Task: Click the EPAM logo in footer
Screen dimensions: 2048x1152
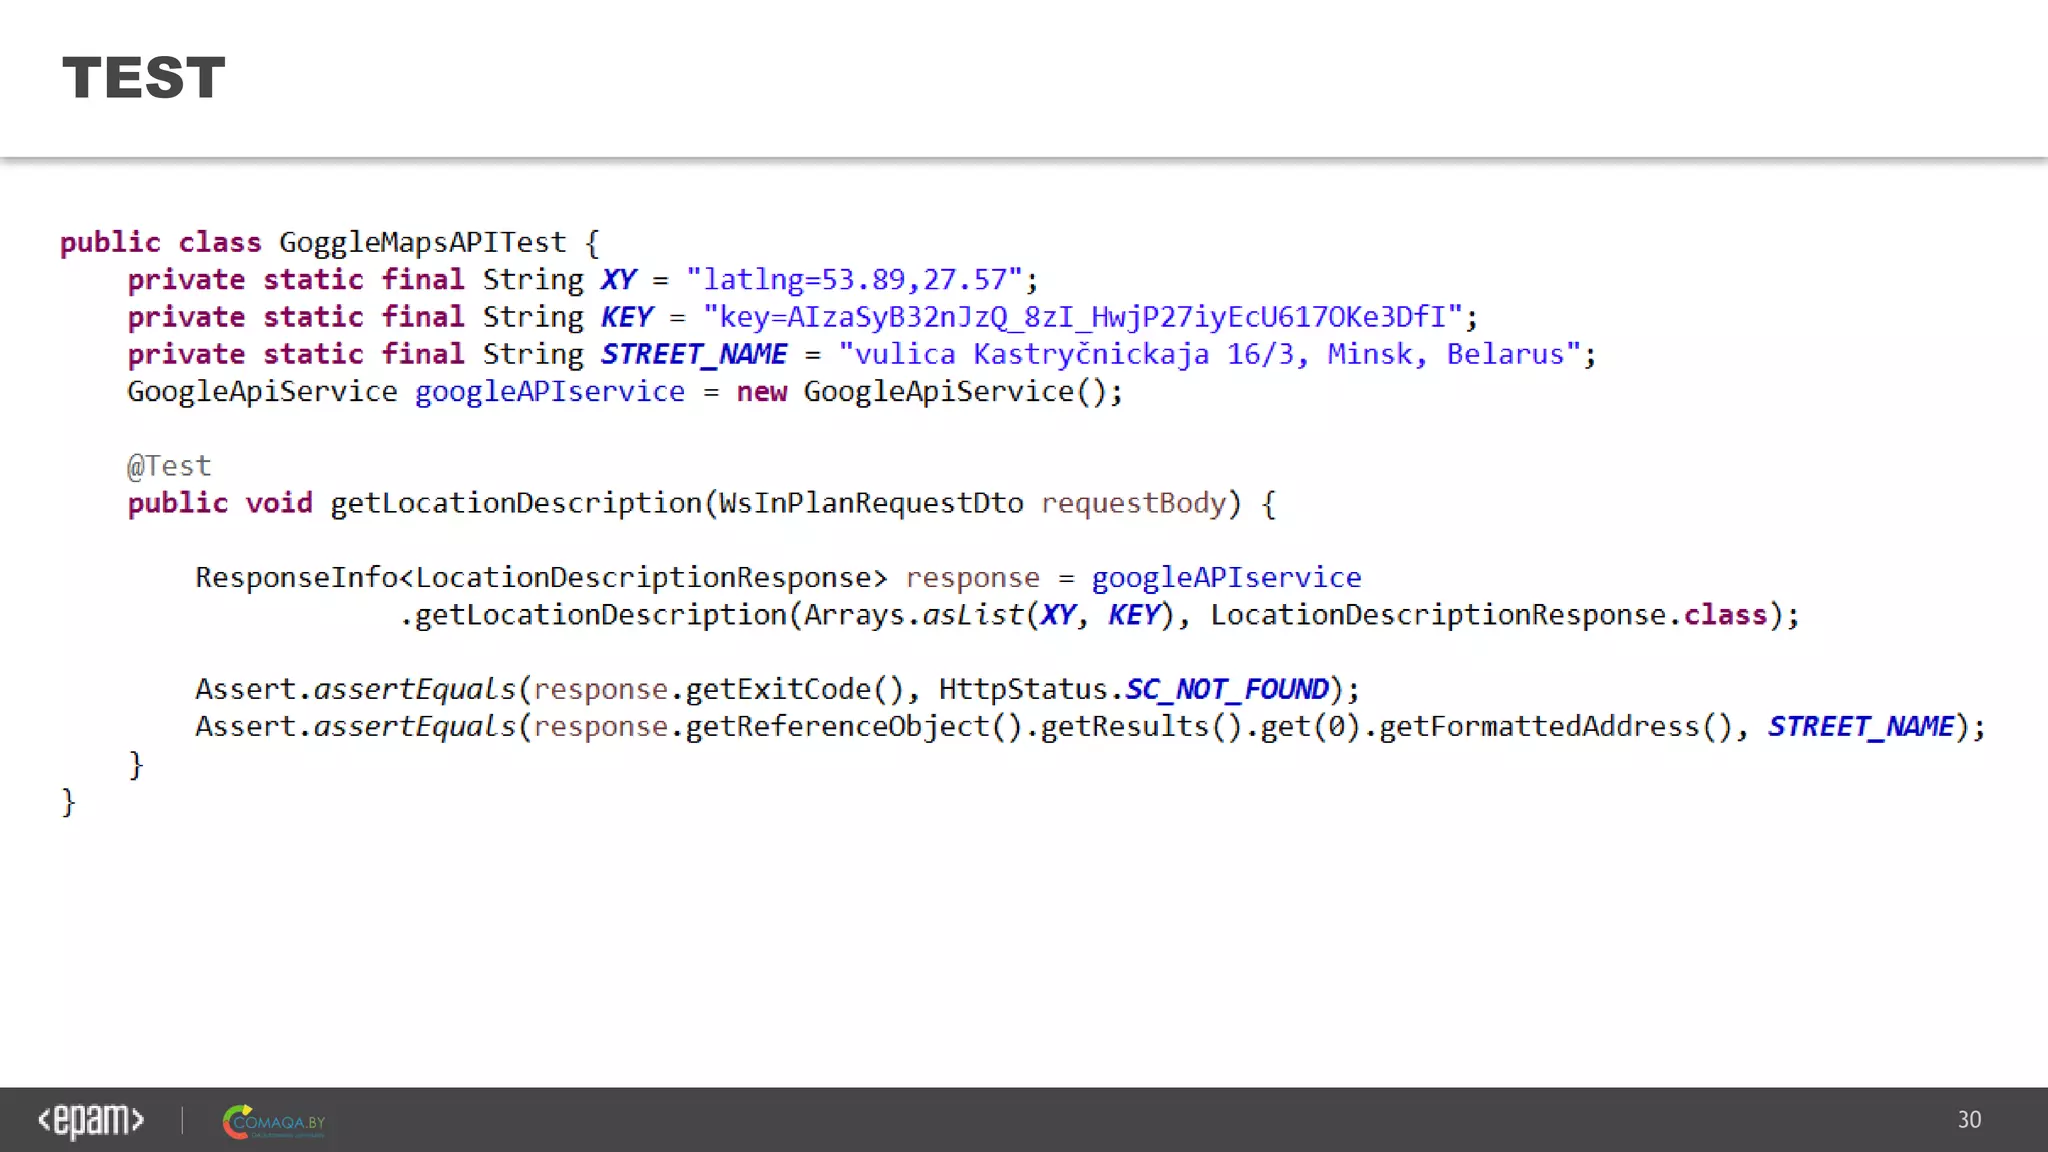Action: 90,1120
